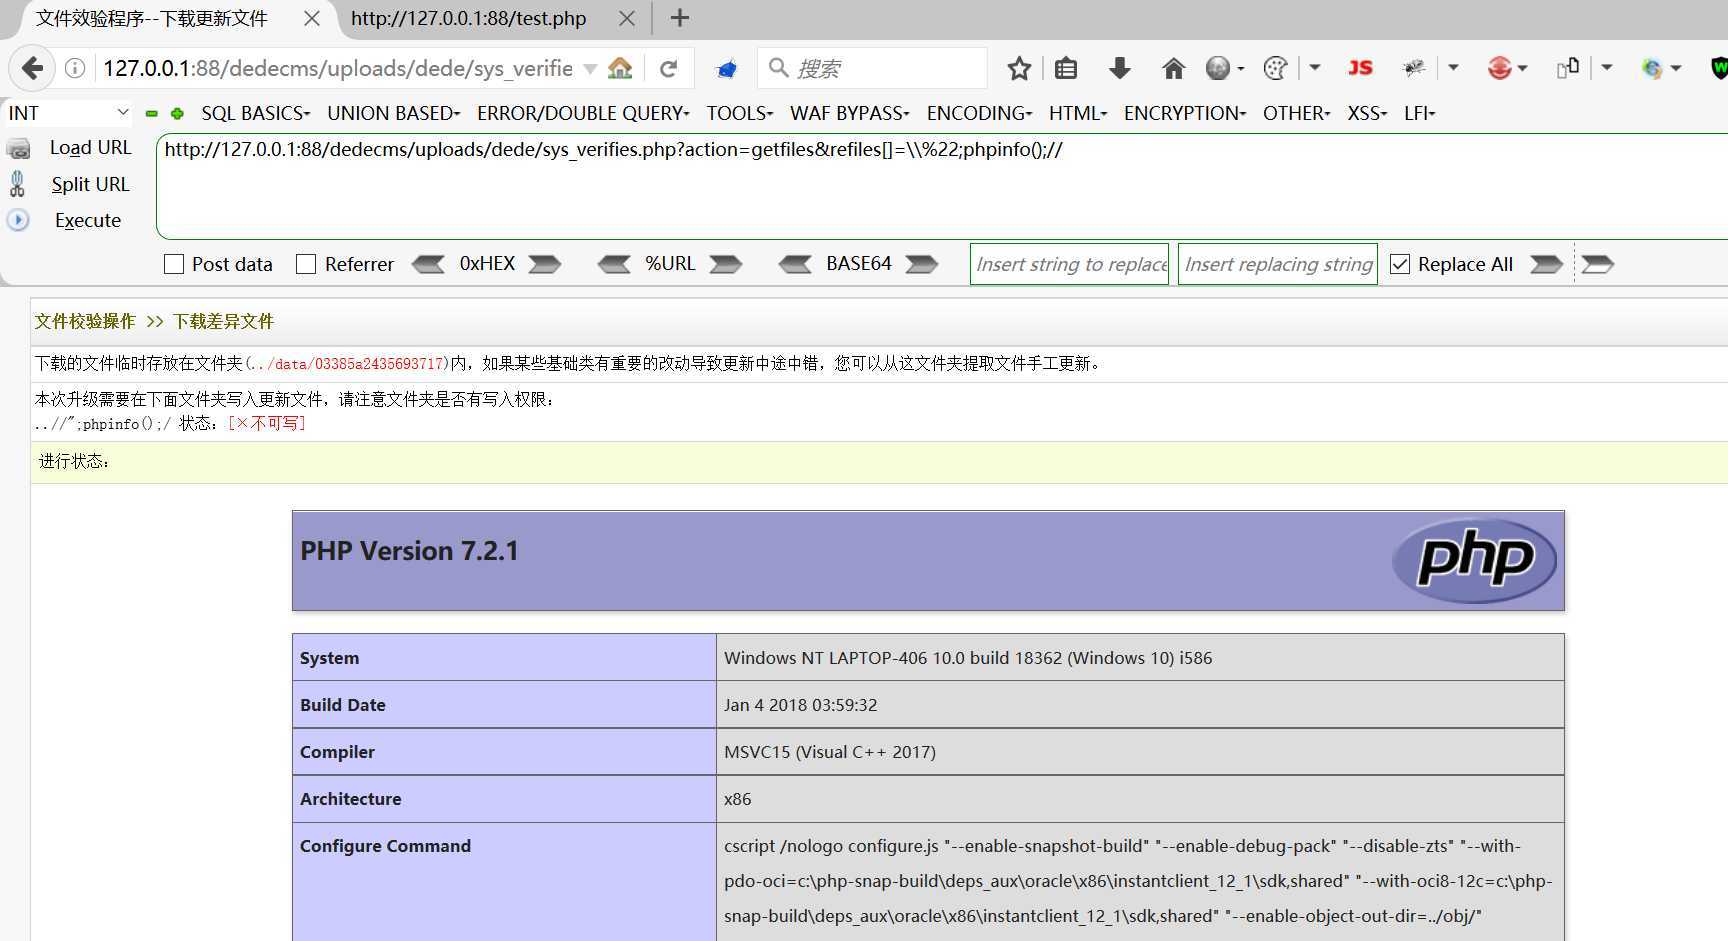The width and height of the screenshot is (1728, 941).
Task: Open site information icon in address bar
Action: pyautogui.click(x=75, y=68)
